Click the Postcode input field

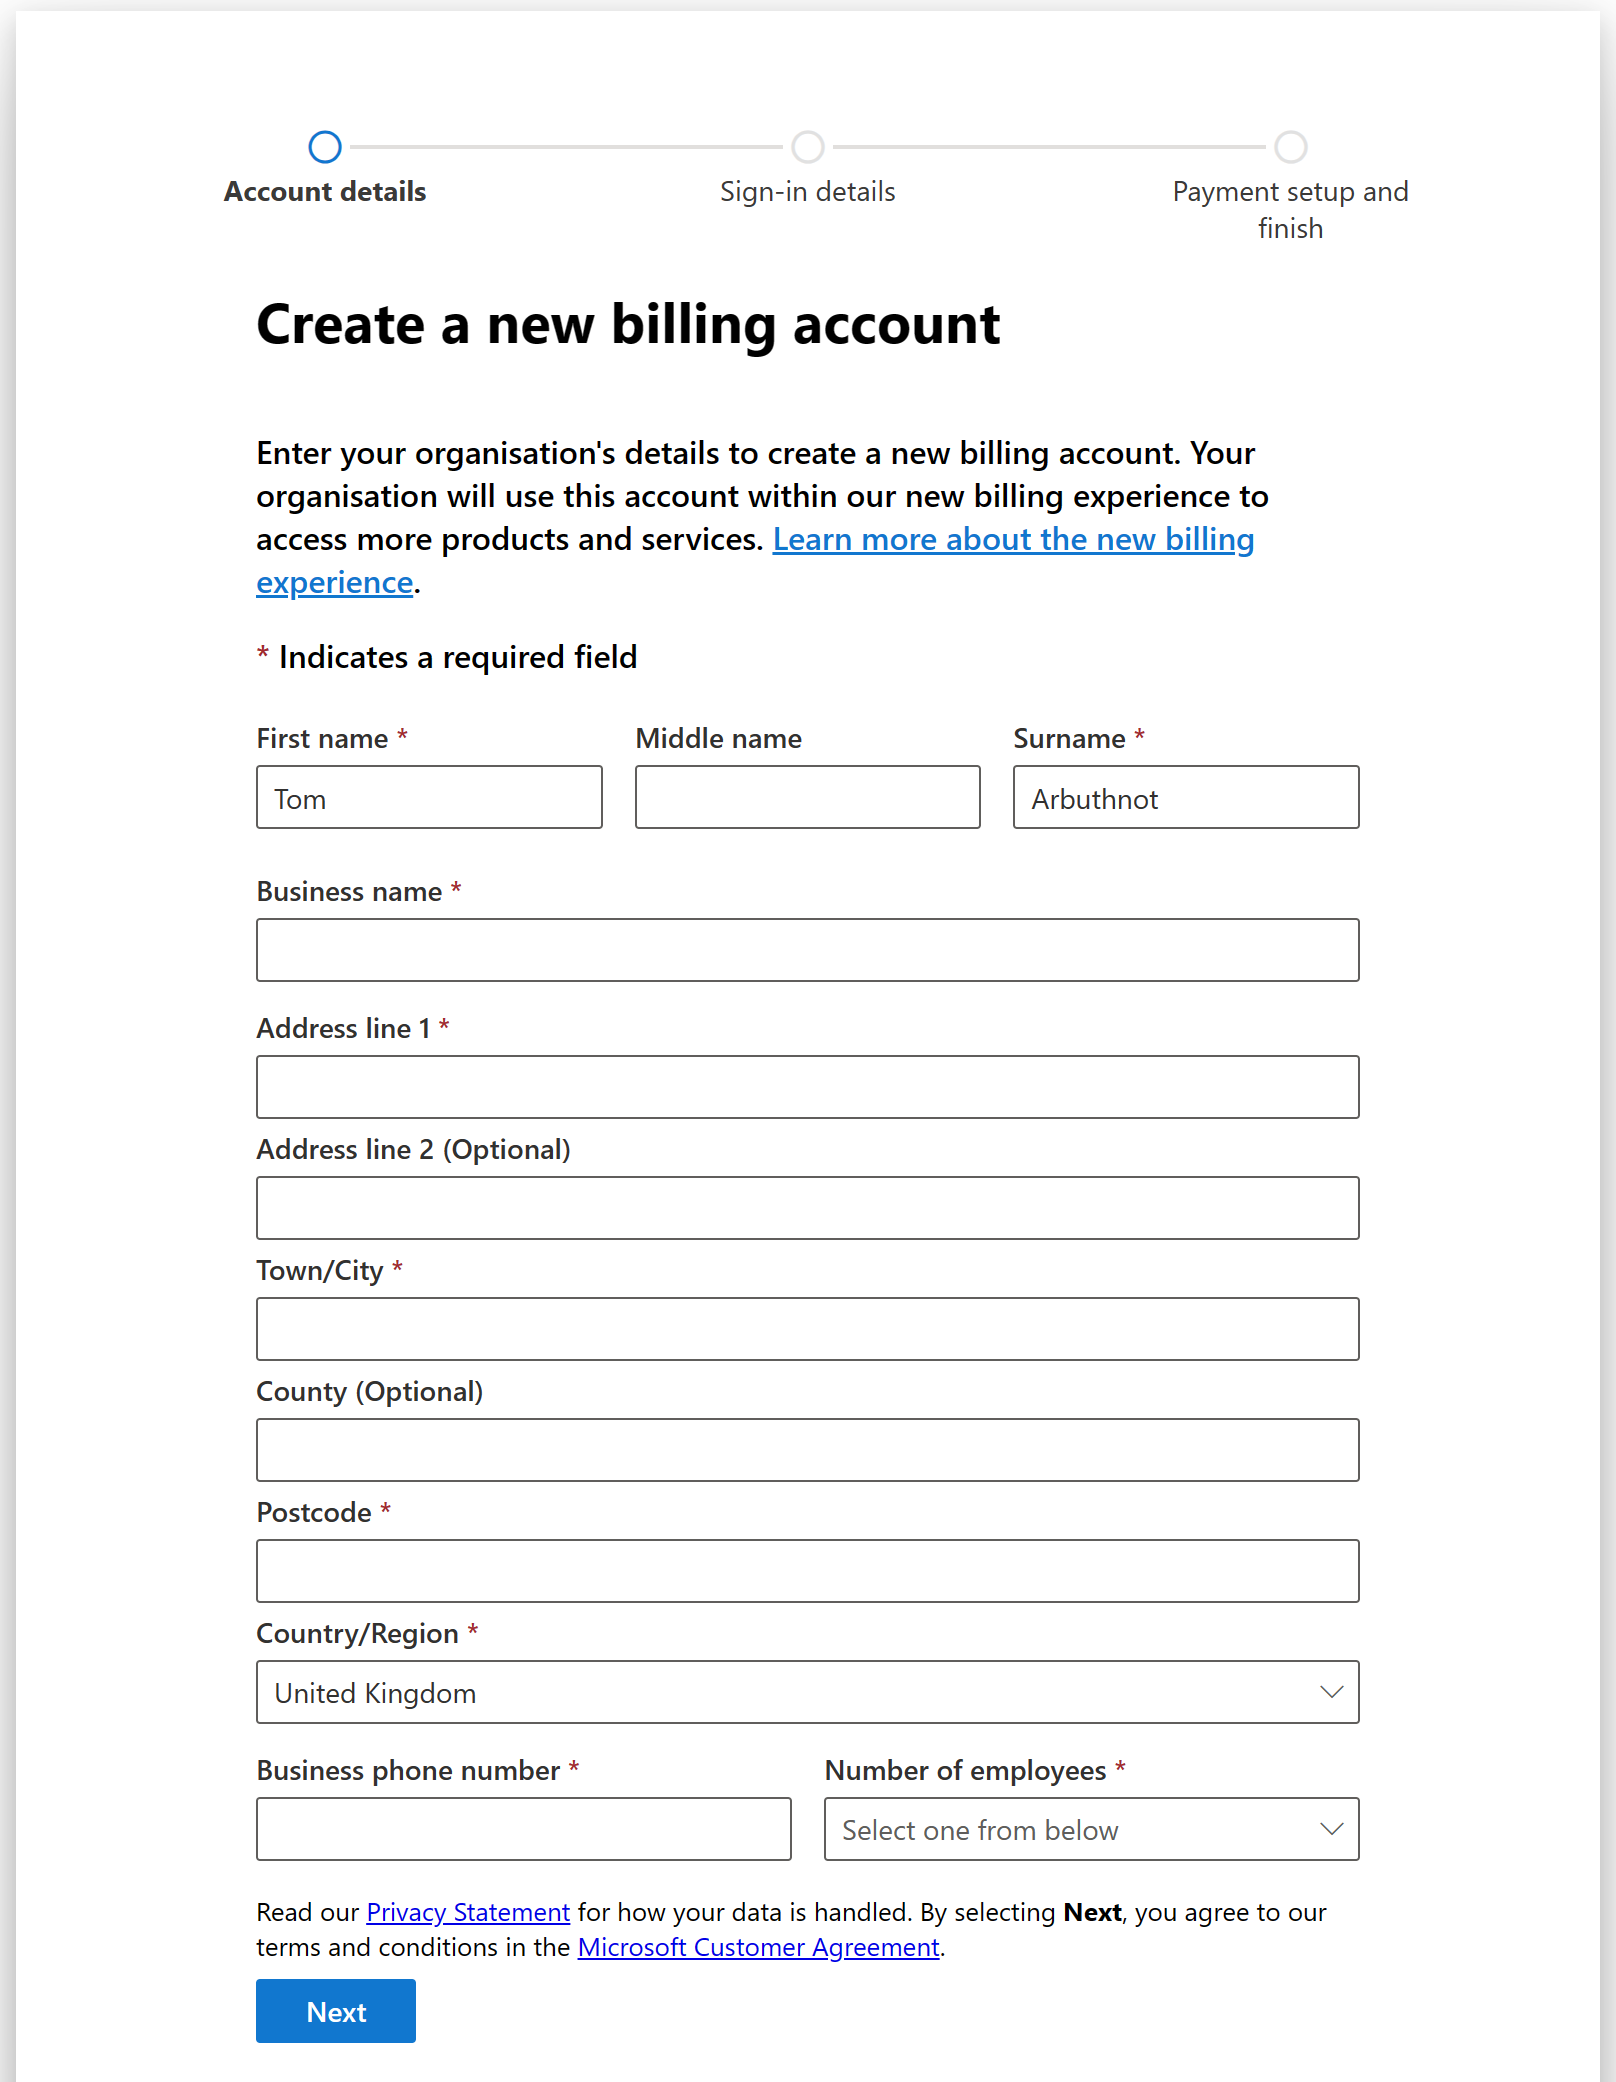[807, 1571]
